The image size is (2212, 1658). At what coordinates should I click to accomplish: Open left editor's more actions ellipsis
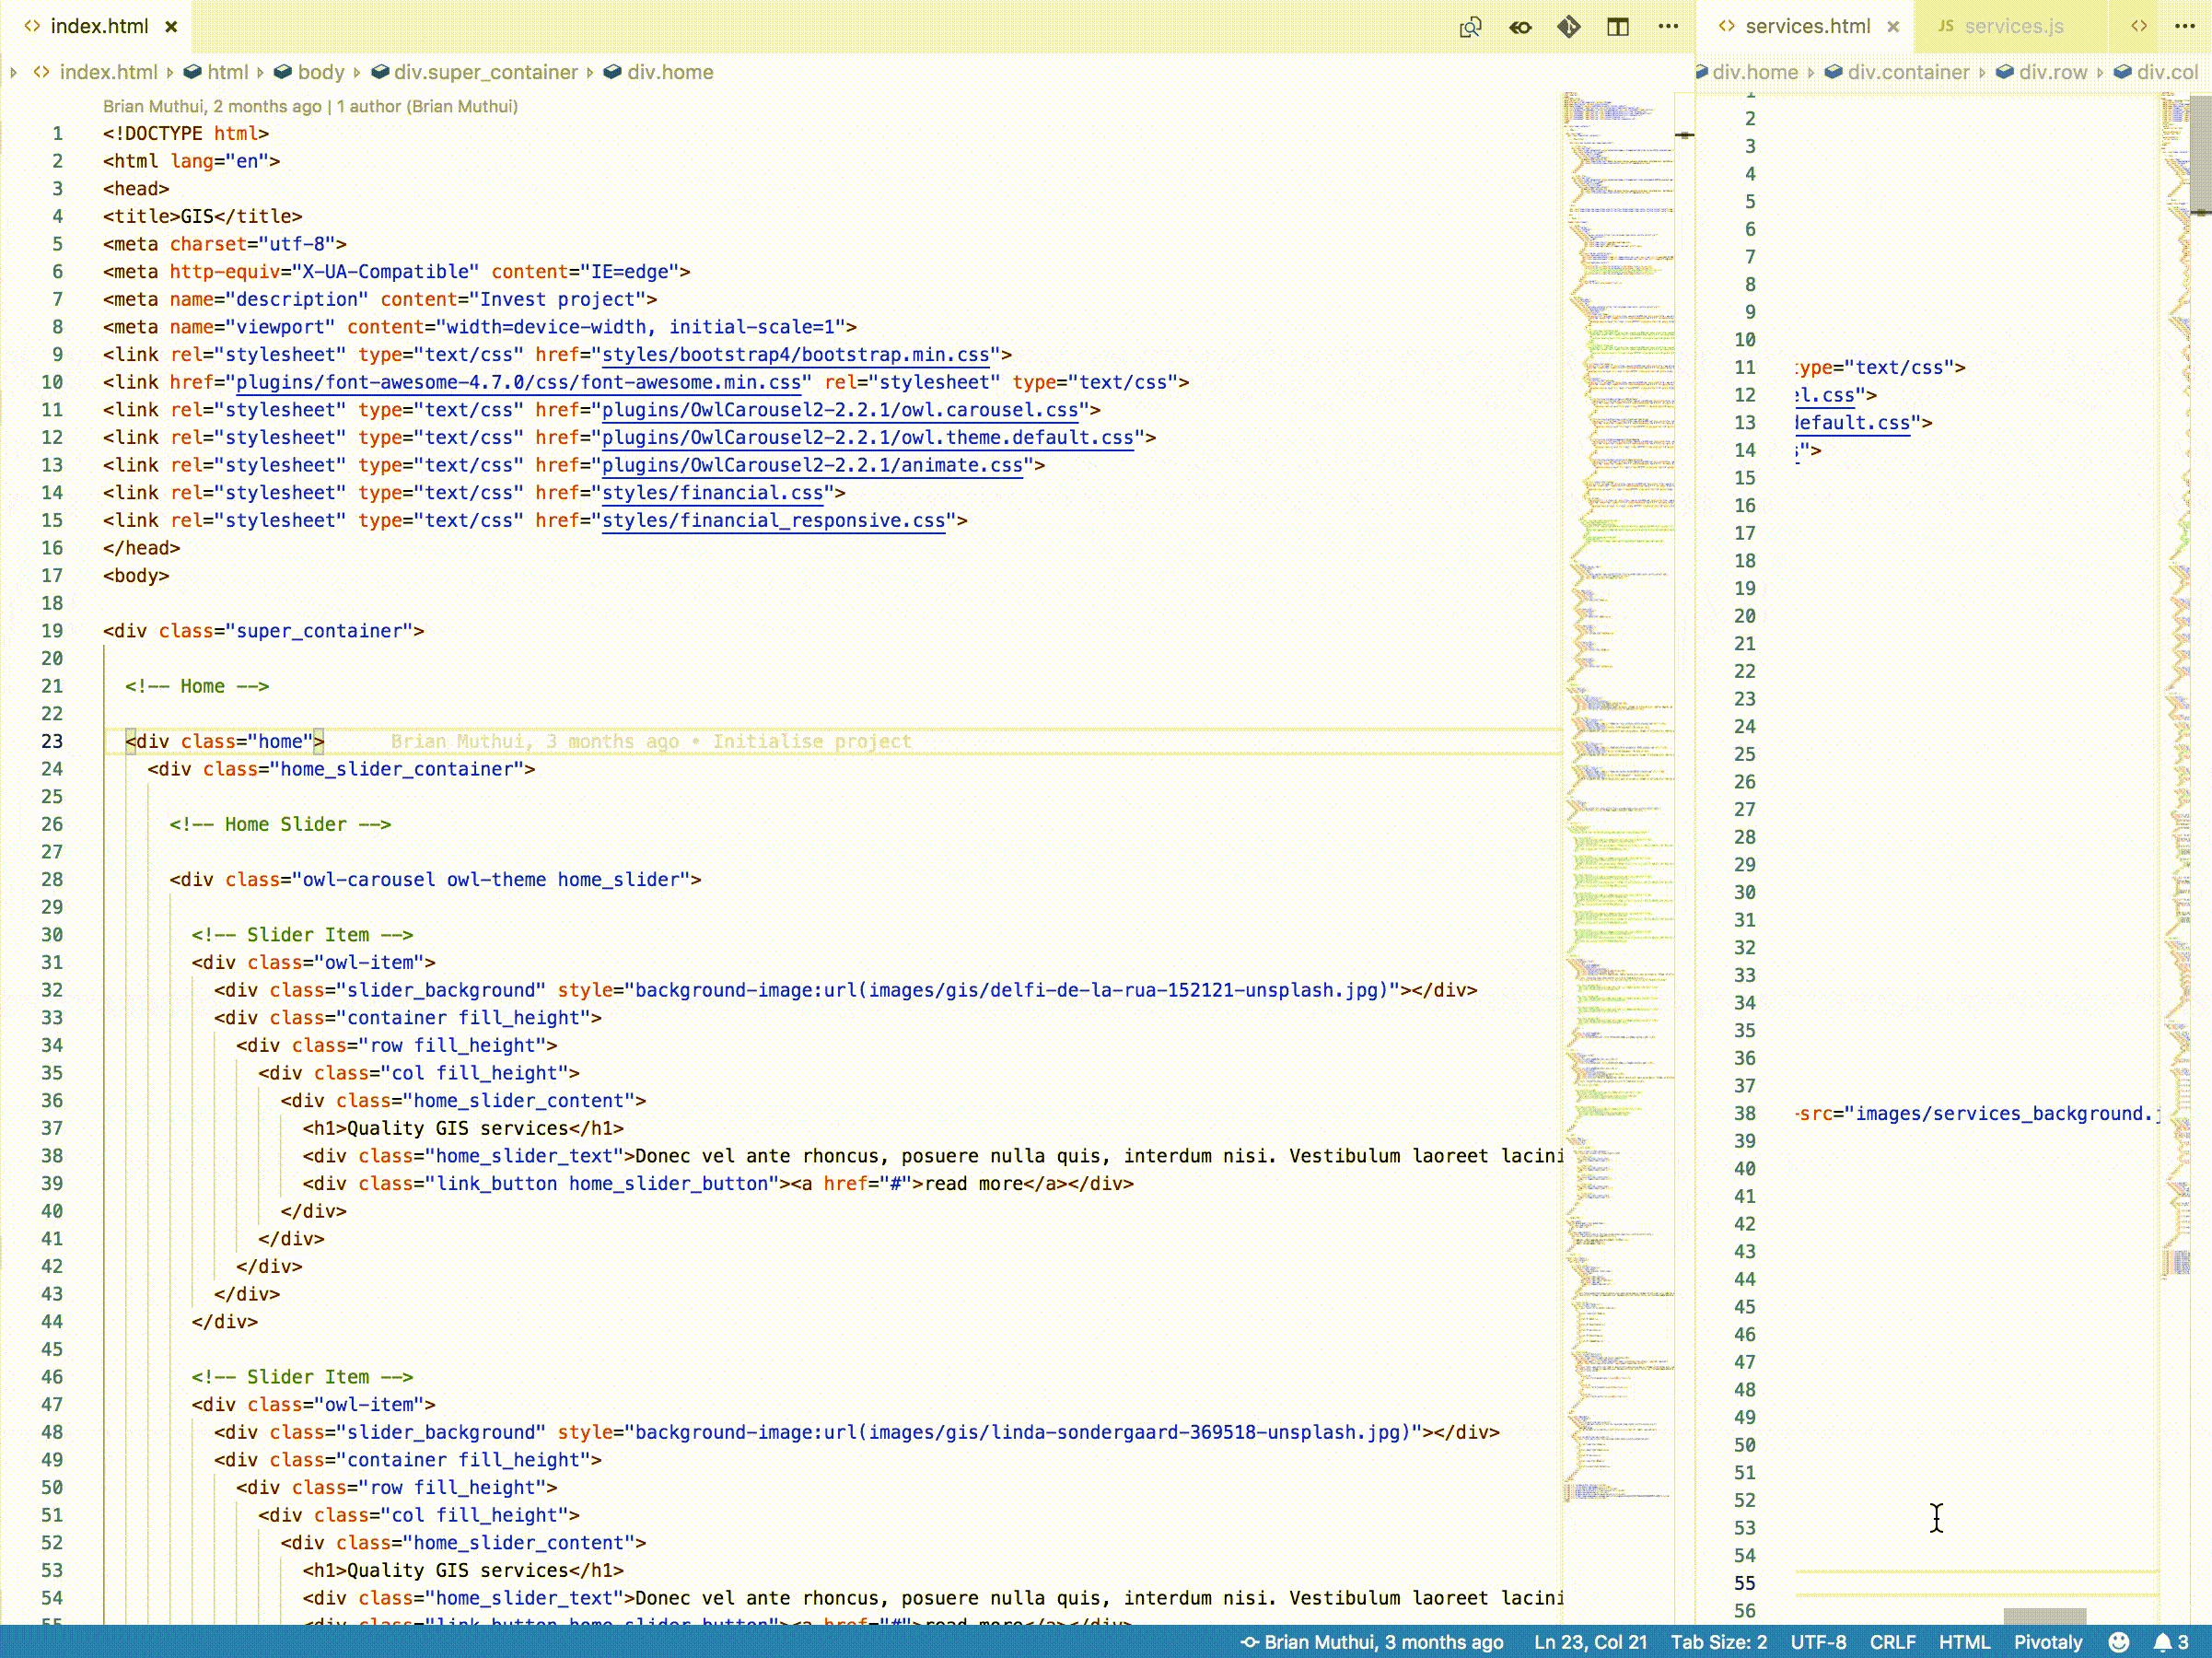(x=1667, y=27)
